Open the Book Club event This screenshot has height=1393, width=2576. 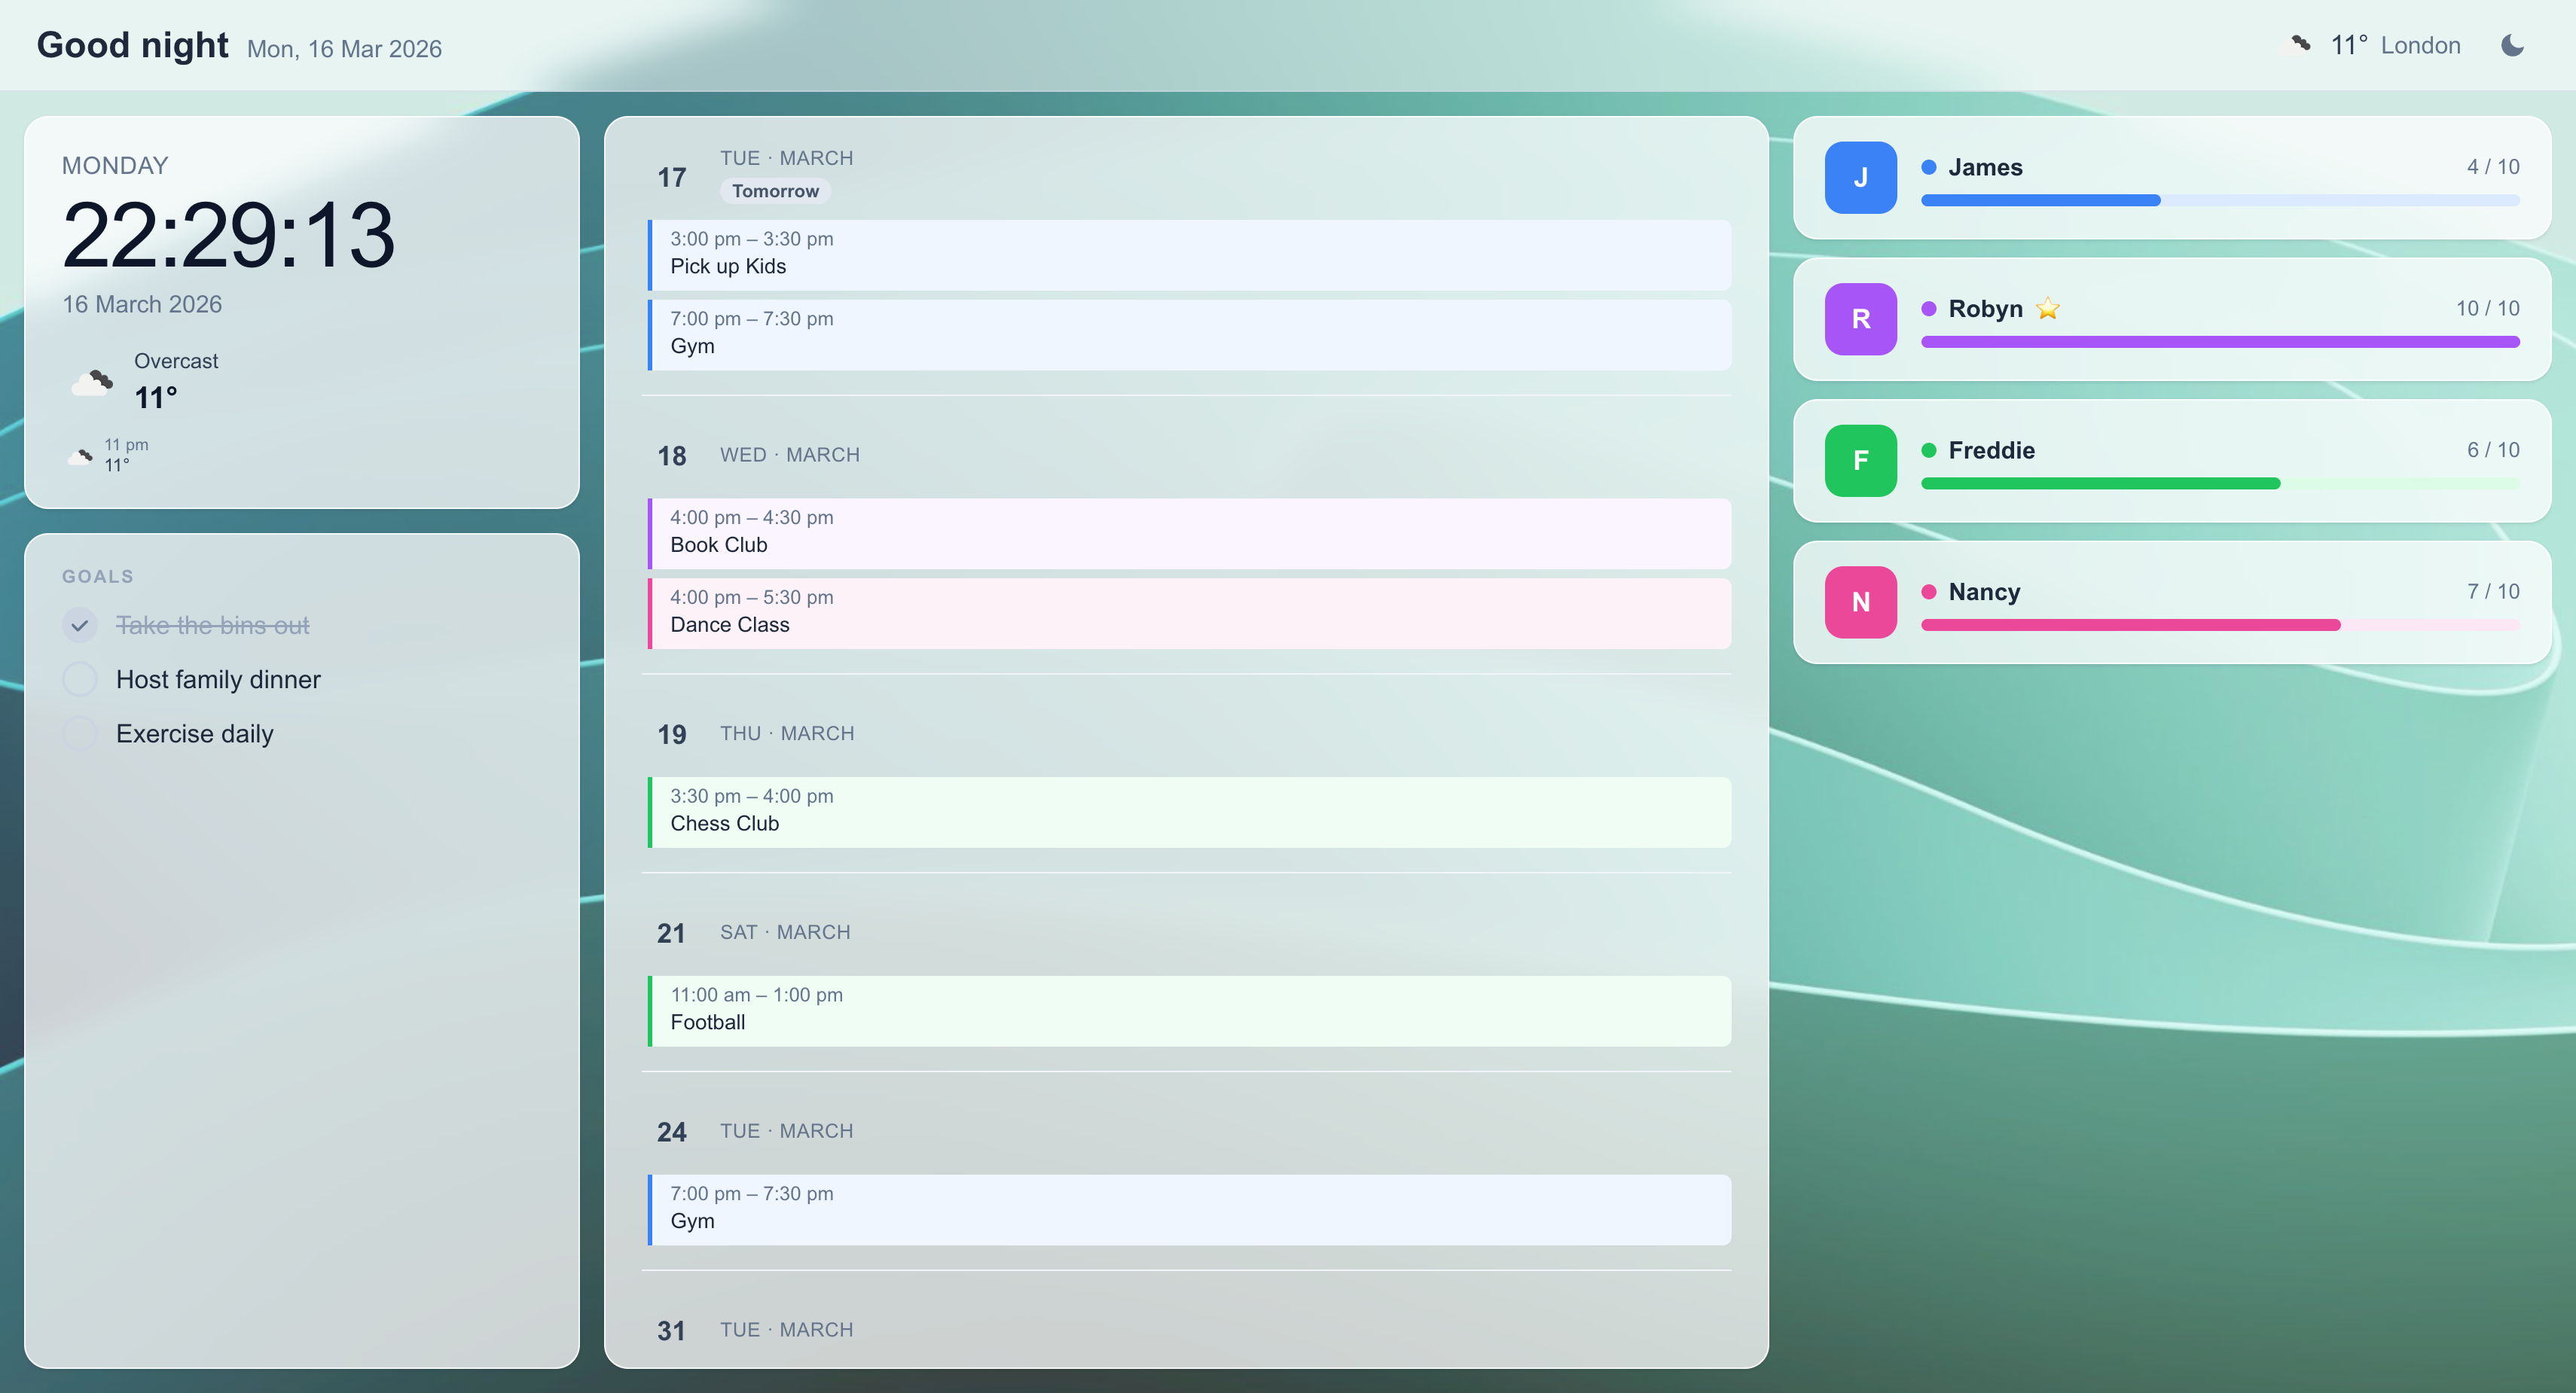coord(1189,533)
